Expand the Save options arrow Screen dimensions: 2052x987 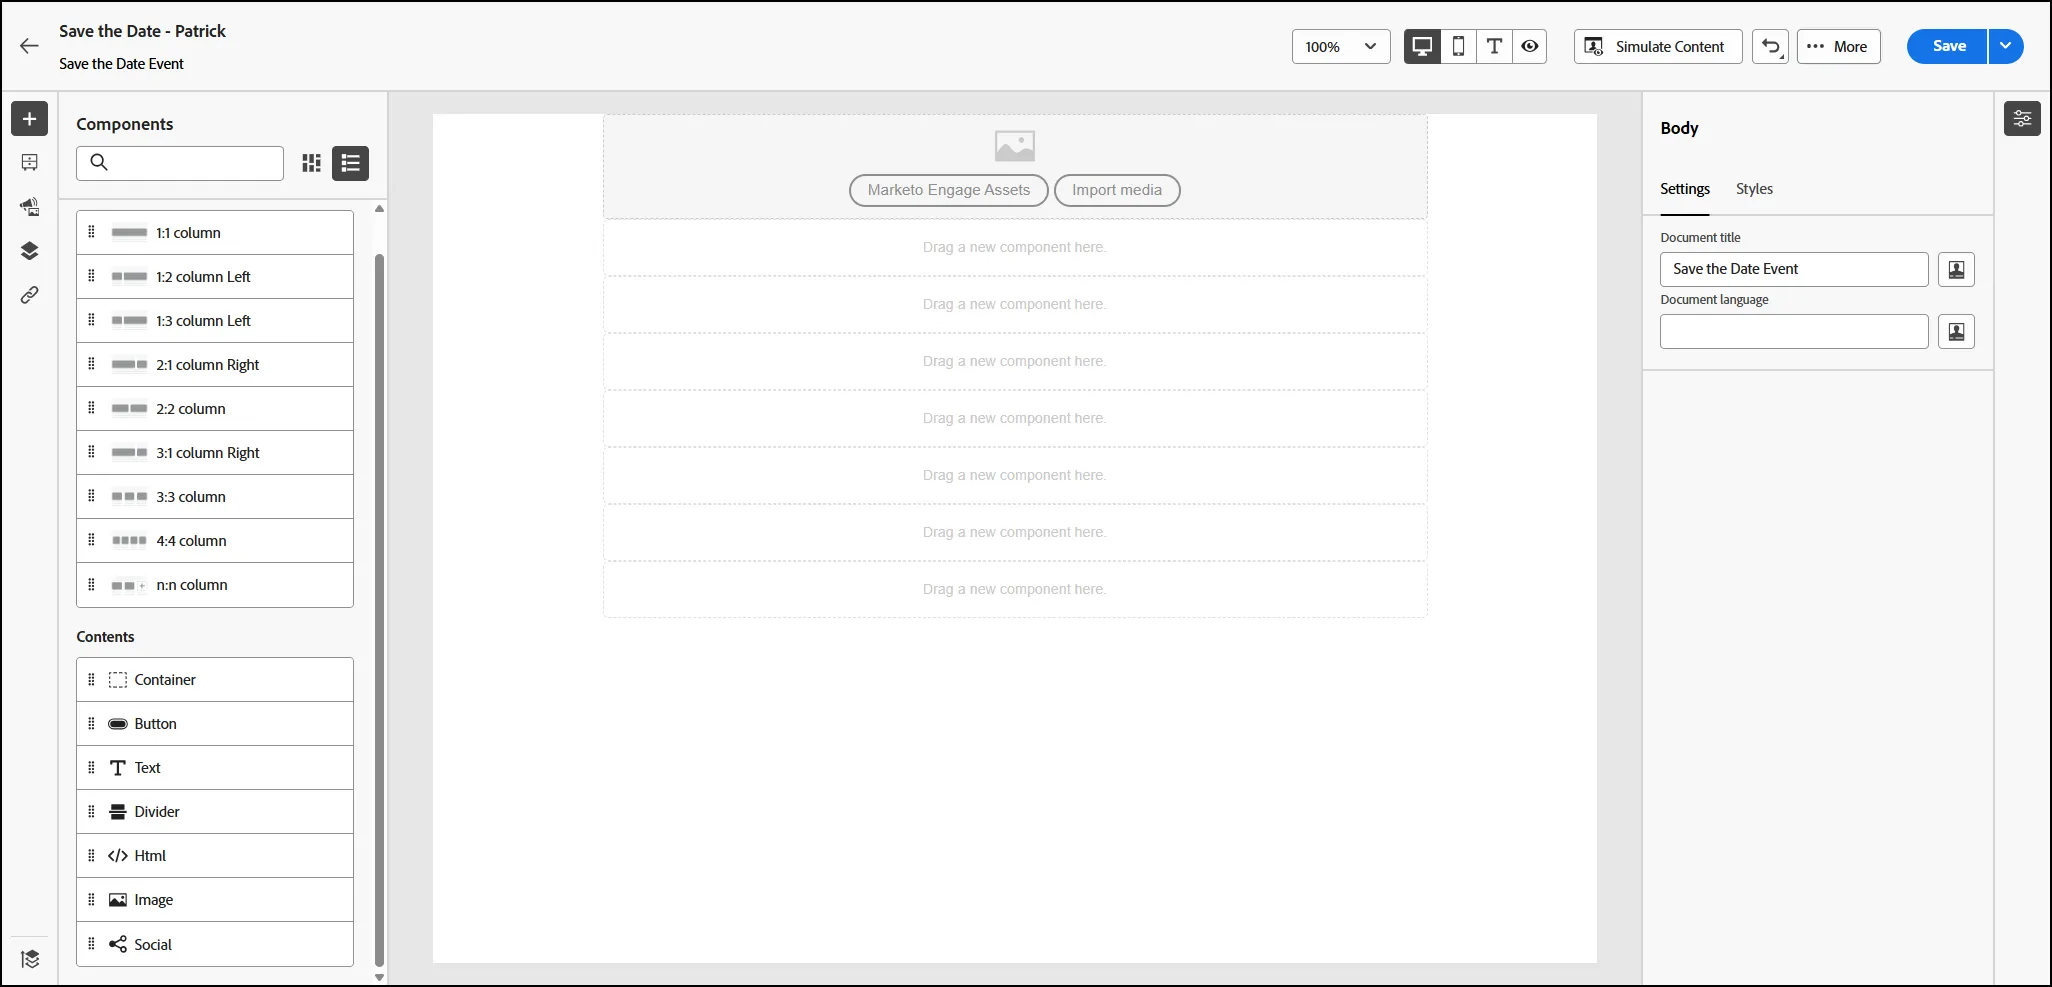pos(2006,46)
